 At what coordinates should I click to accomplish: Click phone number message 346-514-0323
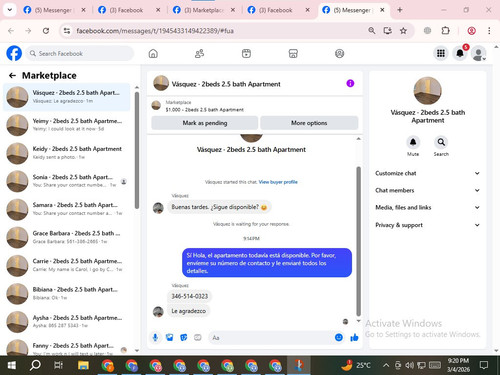189,296
